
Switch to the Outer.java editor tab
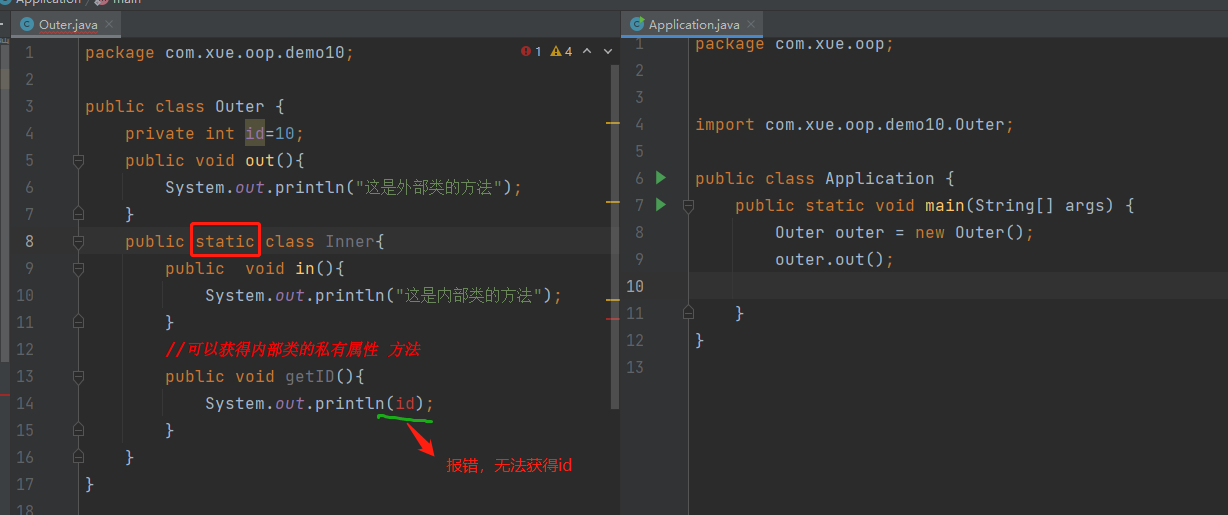[68, 24]
